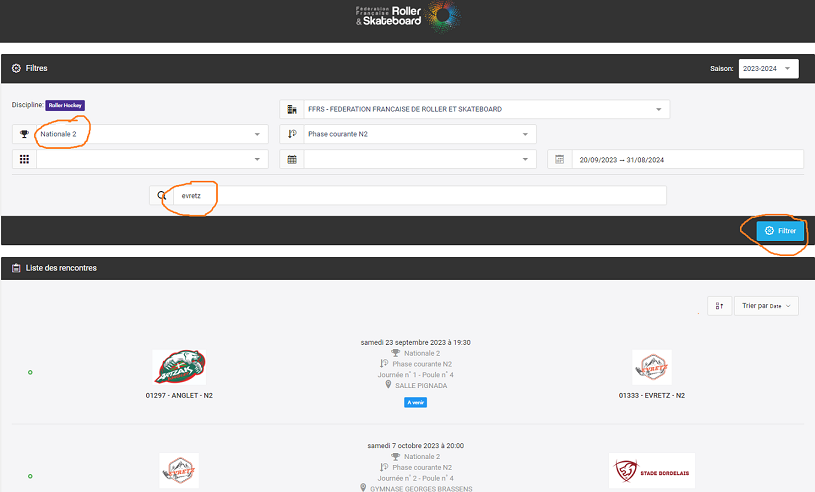Open the Trier par Date dropdown

tap(766, 306)
